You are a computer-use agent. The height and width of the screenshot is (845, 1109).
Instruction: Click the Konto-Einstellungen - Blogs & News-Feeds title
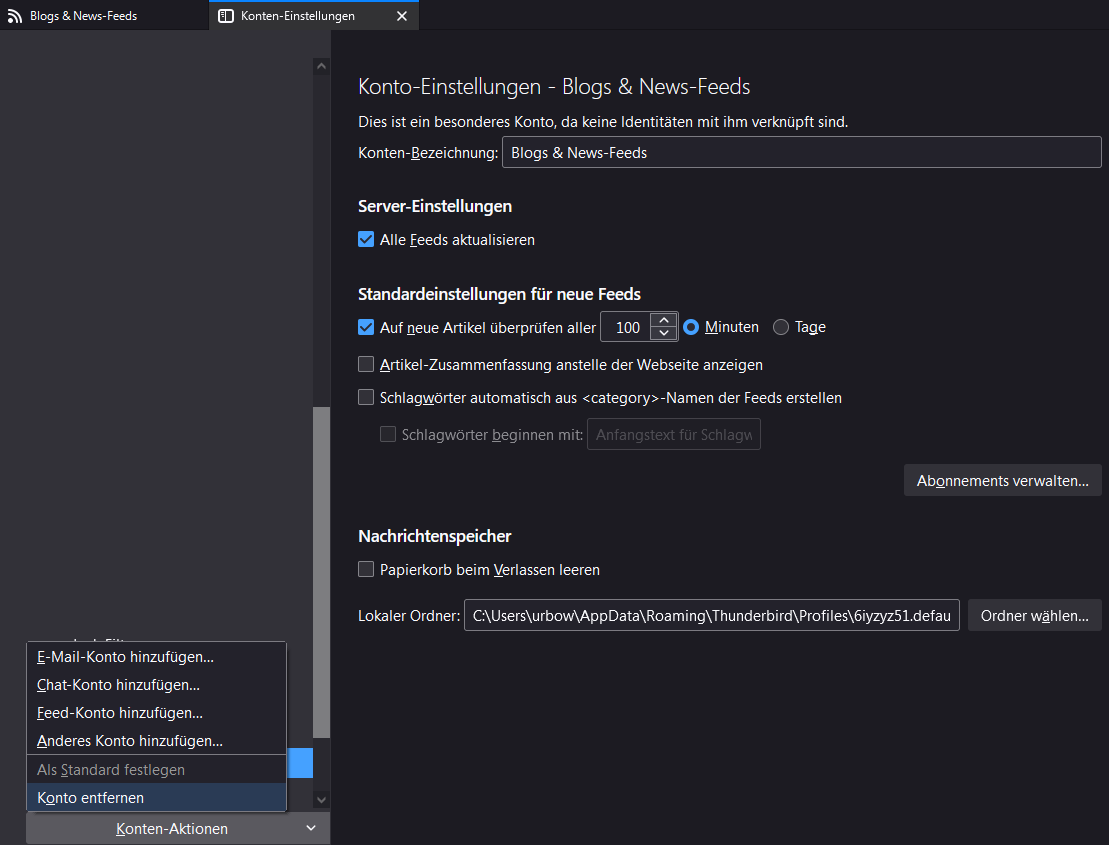click(554, 86)
